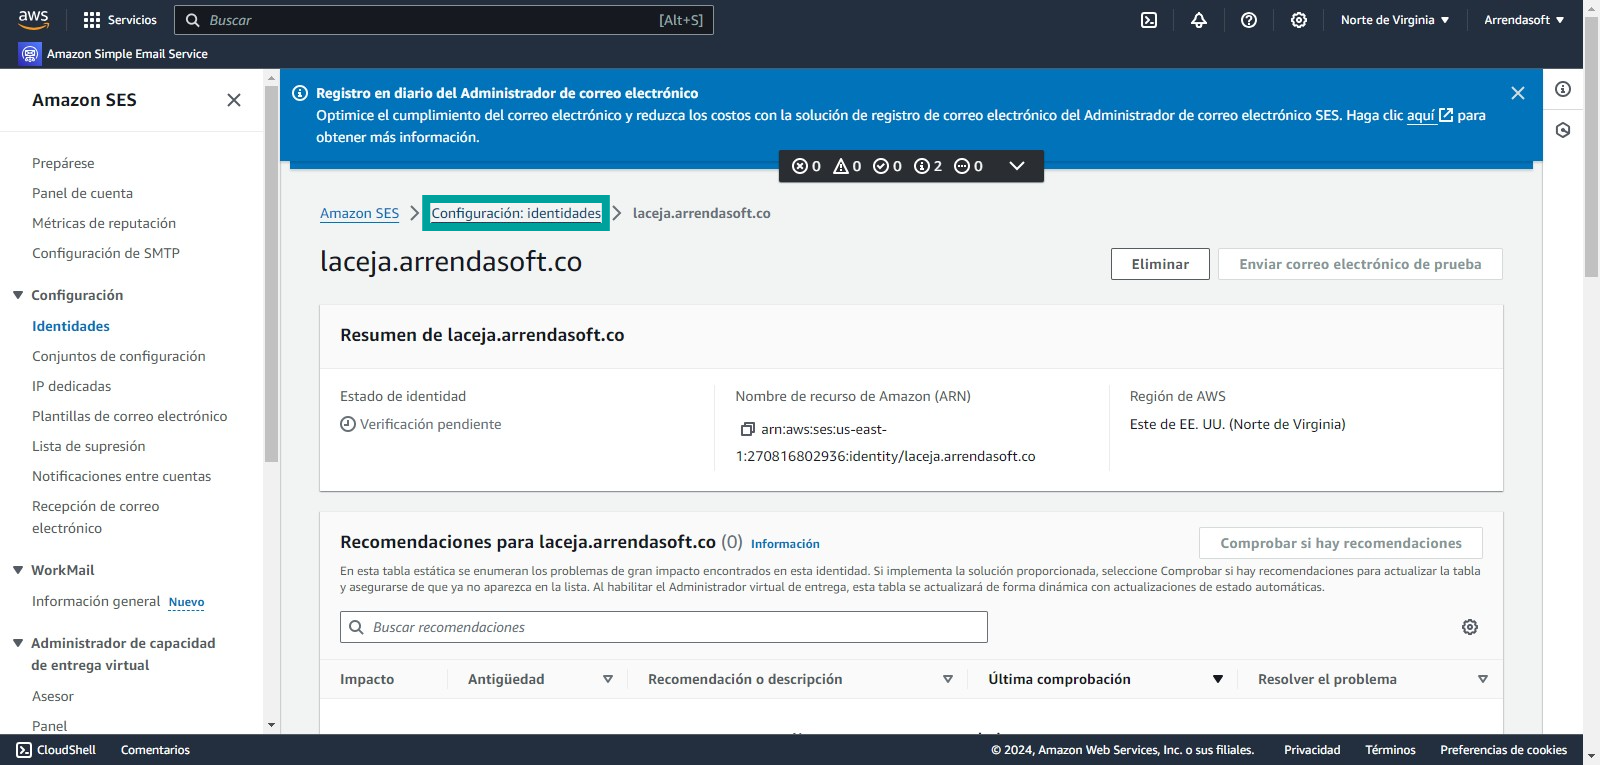This screenshot has height=765, width=1600.
Task: Open Términos footer link
Action: point(1390,750)
